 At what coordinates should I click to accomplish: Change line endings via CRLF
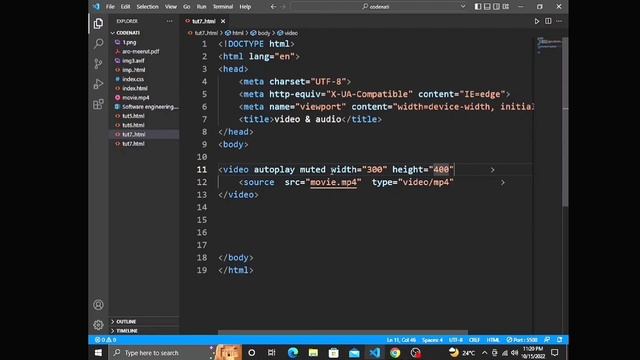(474, 340)
